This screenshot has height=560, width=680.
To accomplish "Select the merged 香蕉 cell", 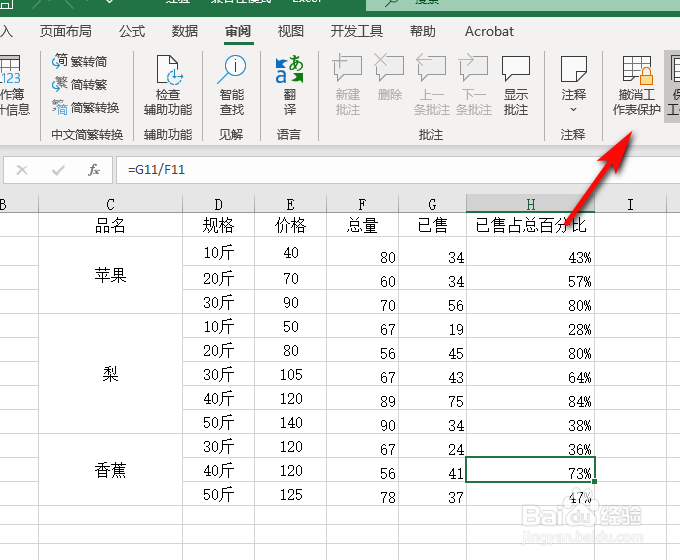I will tap(111, 470).
